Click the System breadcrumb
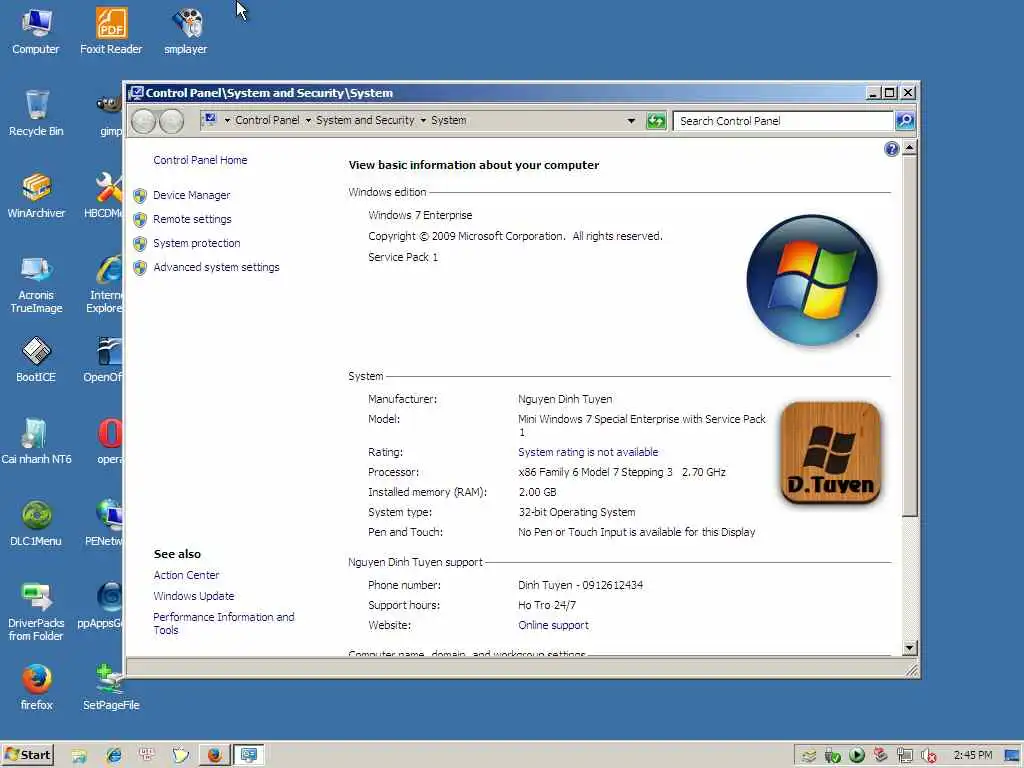Viewport: 1024px width, 768px height. coord(449,120)
